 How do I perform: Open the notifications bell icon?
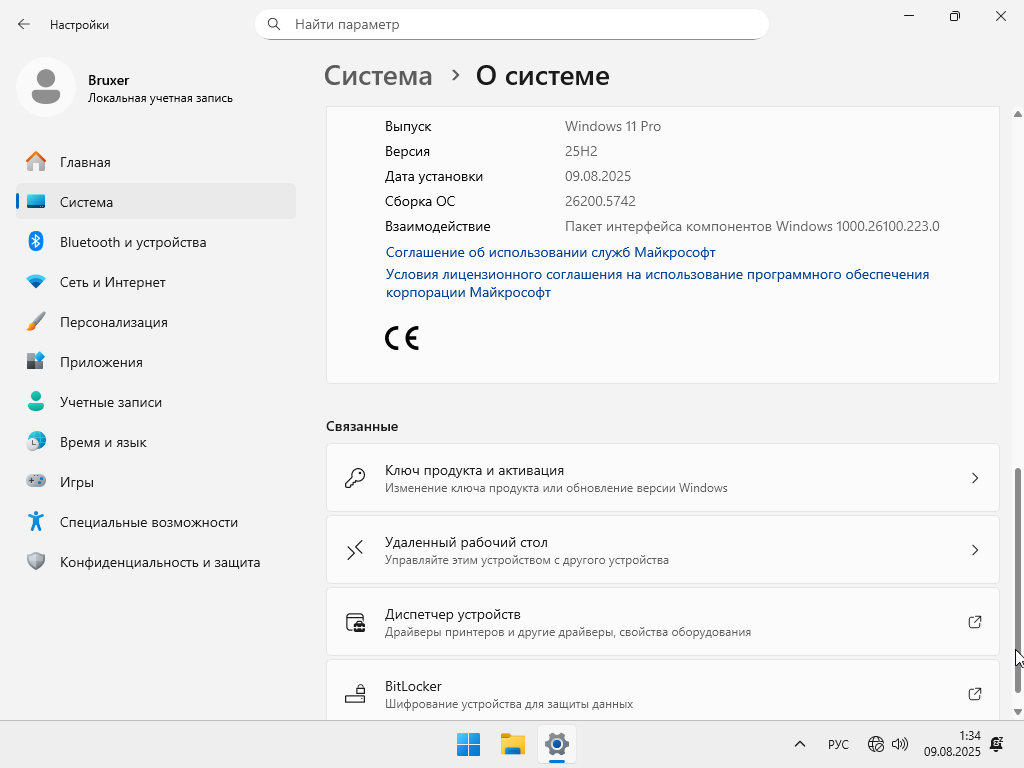(x=997, y=744)
